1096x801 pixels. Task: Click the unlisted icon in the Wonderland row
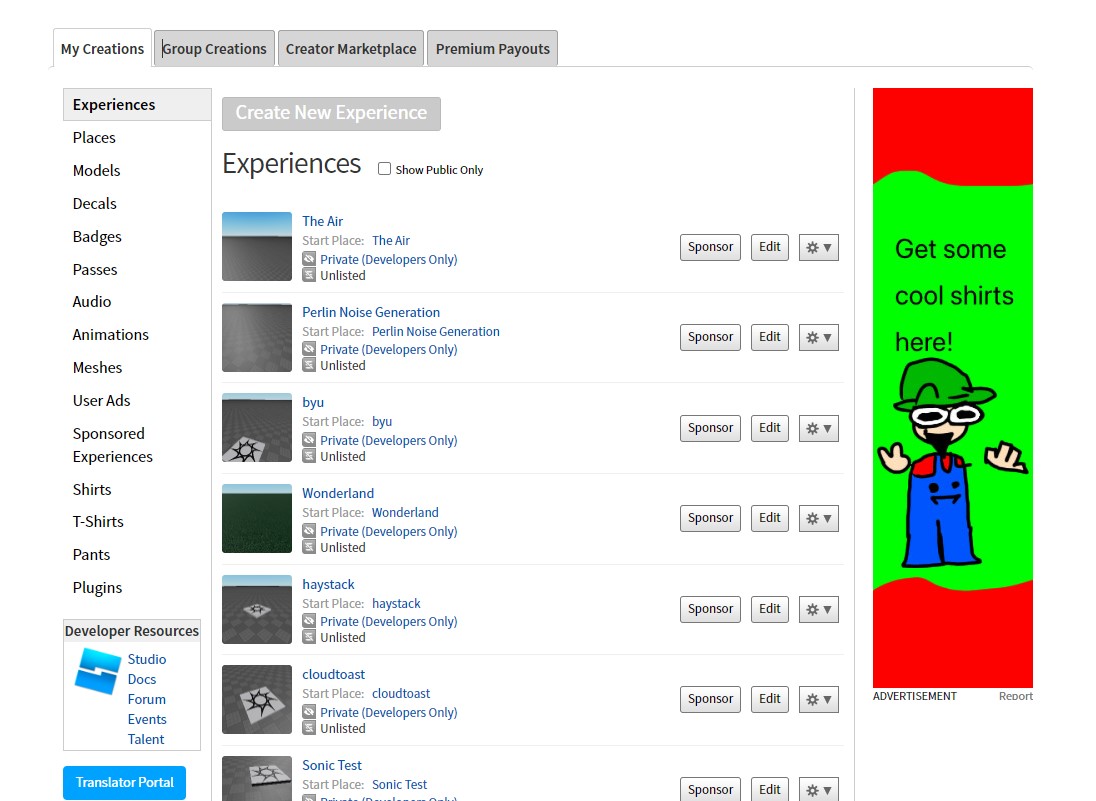(x=309, y=547)
